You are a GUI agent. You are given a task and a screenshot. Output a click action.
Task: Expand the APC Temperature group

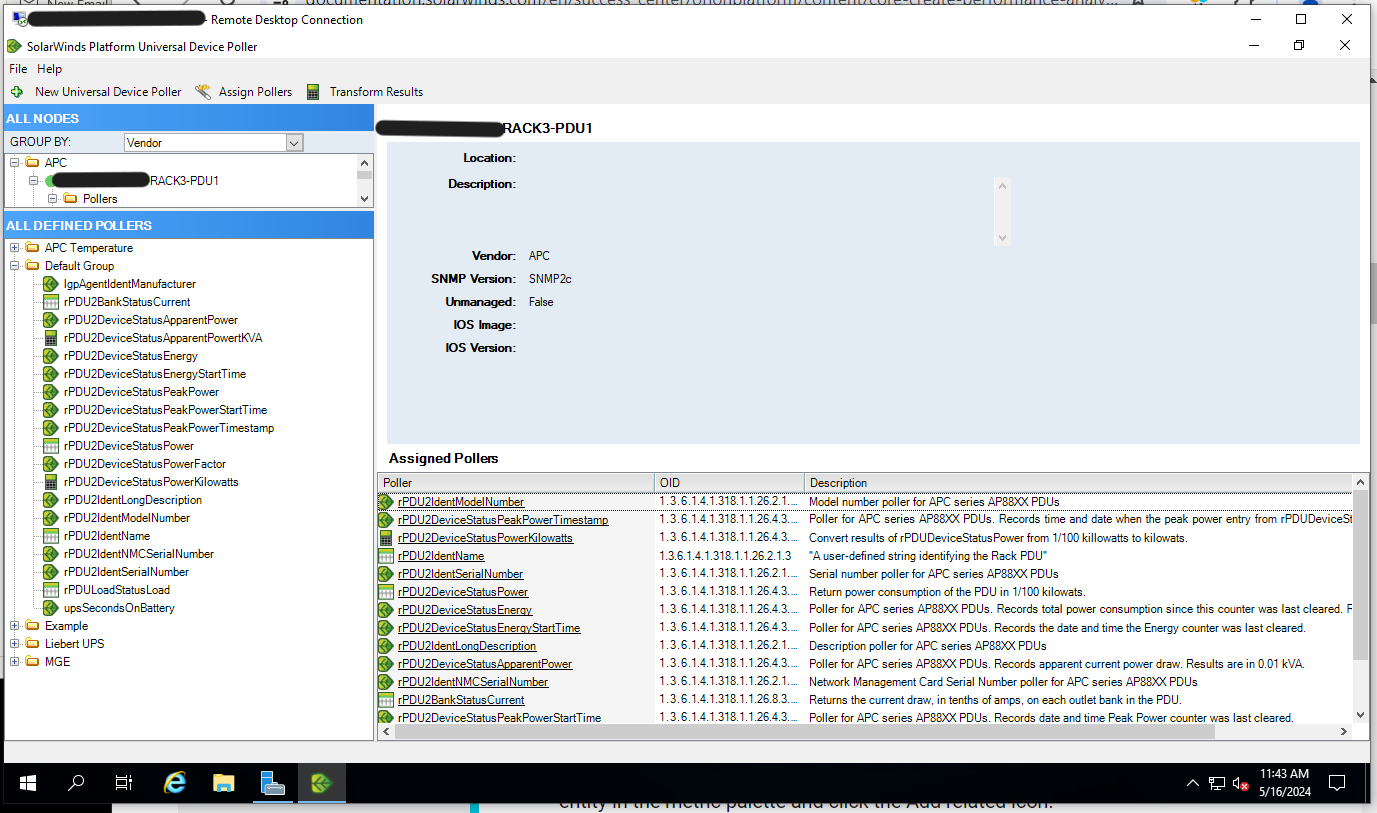point(15,248)
